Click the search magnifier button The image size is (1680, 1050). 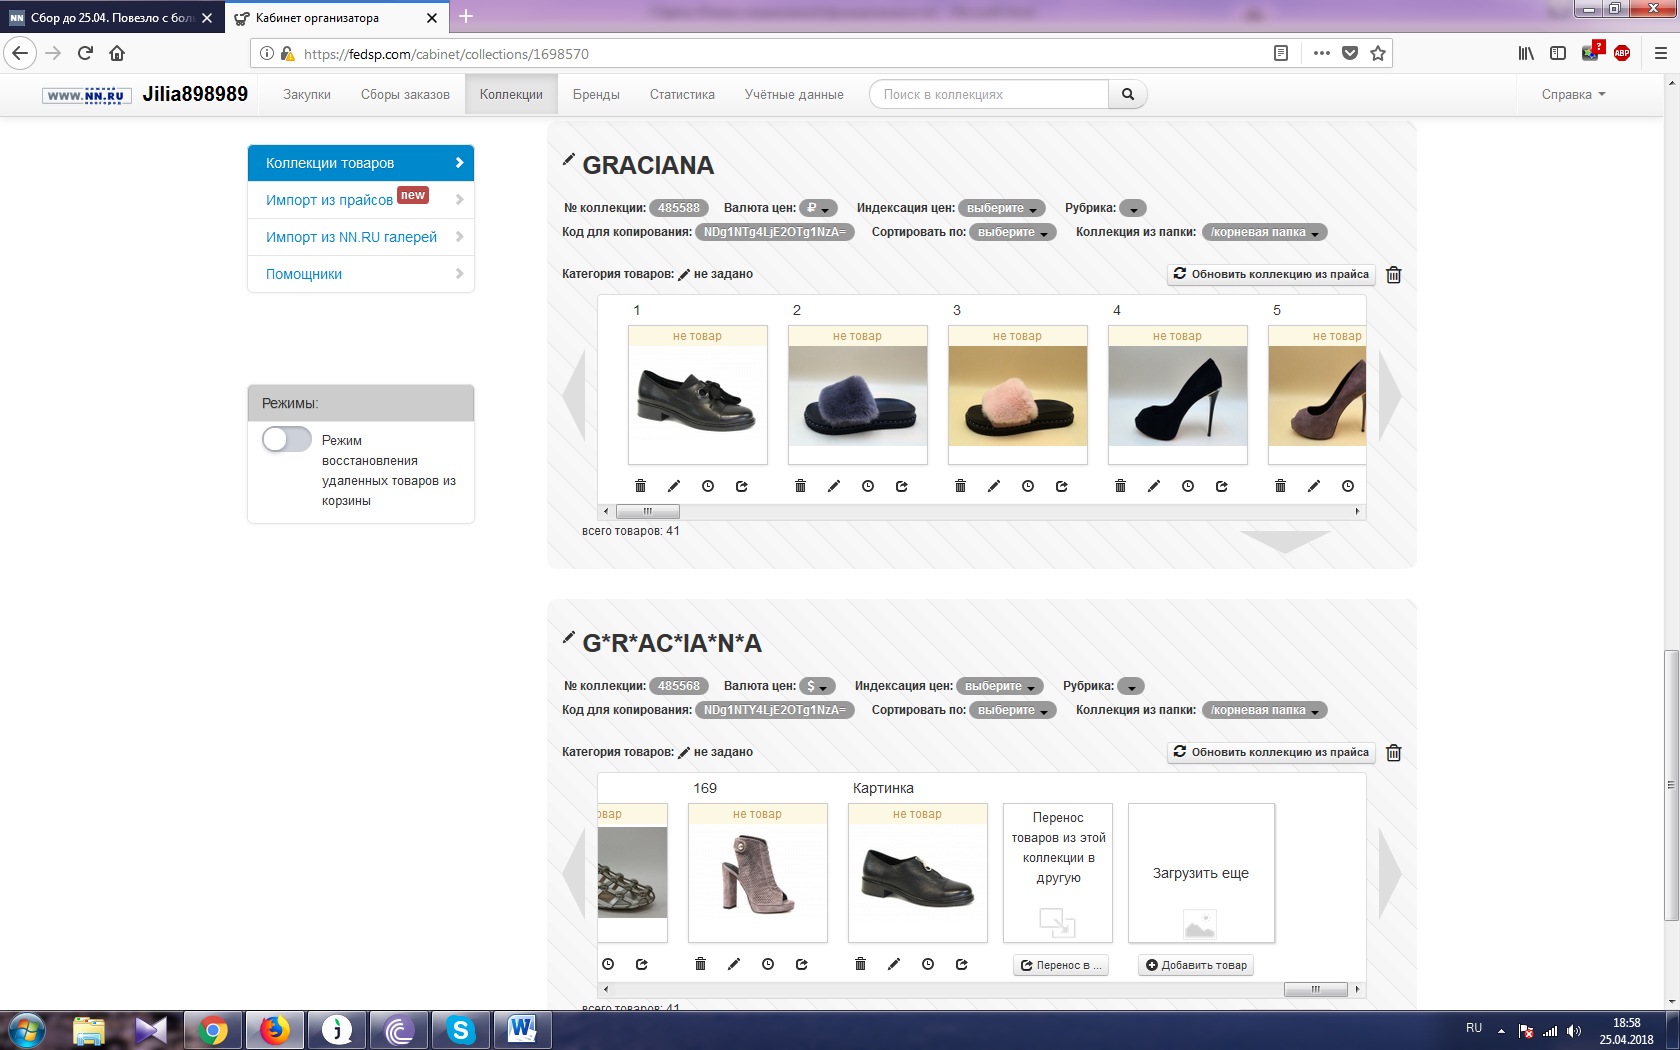point(1128,94)
